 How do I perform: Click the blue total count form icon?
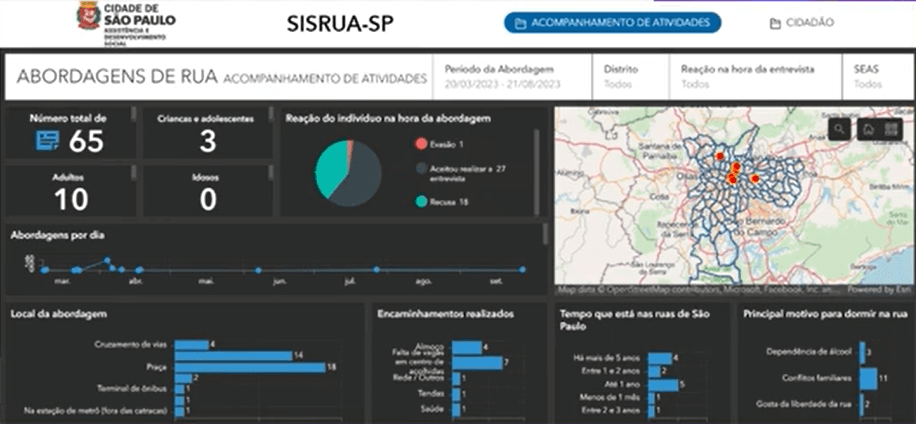coord(47,141)
